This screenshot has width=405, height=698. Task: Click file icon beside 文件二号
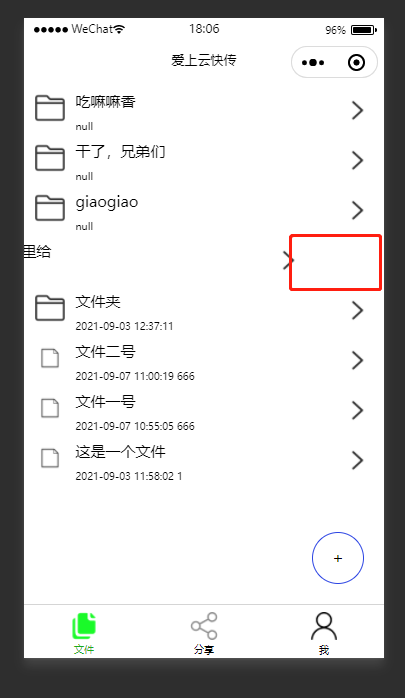click(x=50, y=358)
